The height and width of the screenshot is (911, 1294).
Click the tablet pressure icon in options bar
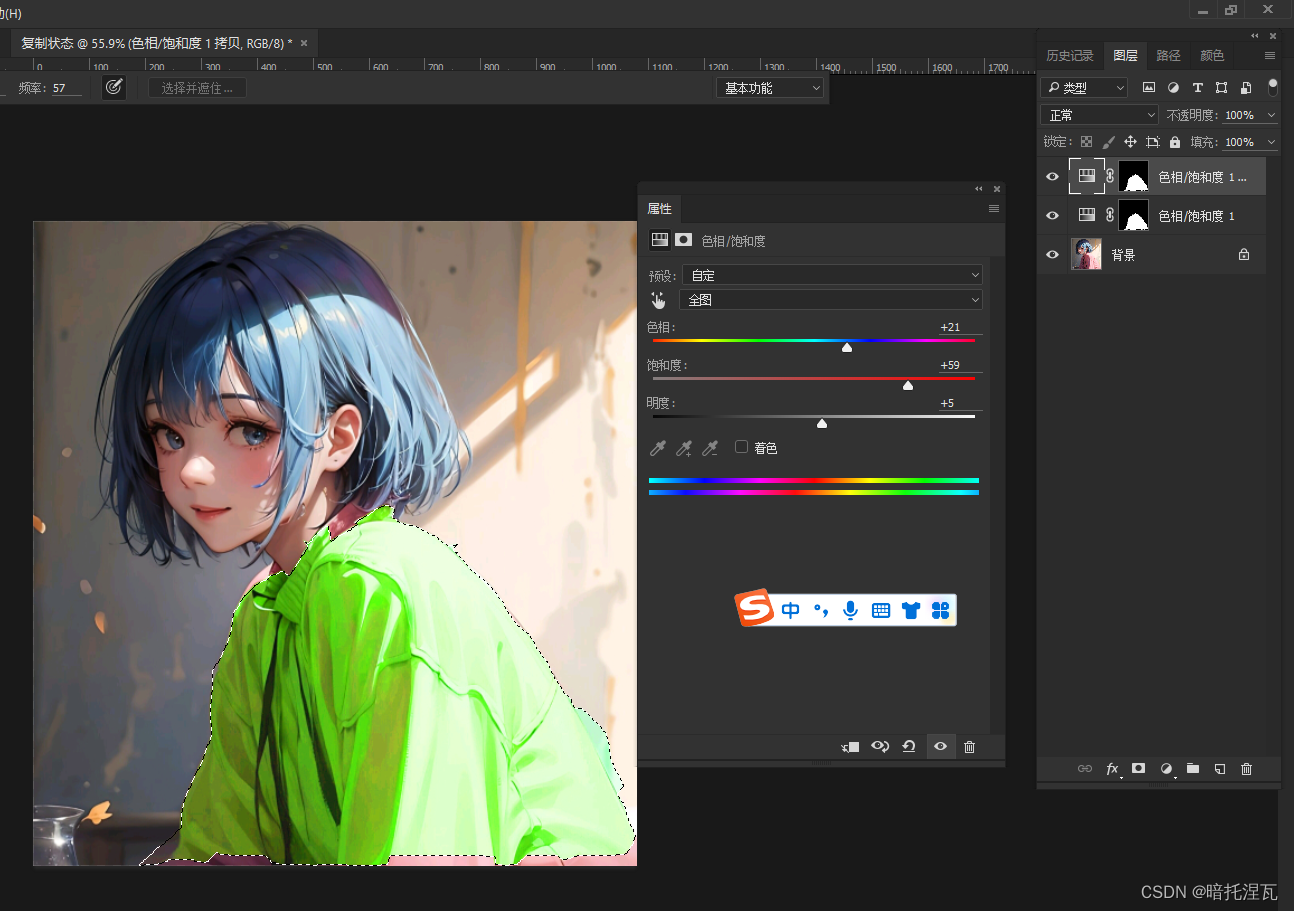pos(114,87)
